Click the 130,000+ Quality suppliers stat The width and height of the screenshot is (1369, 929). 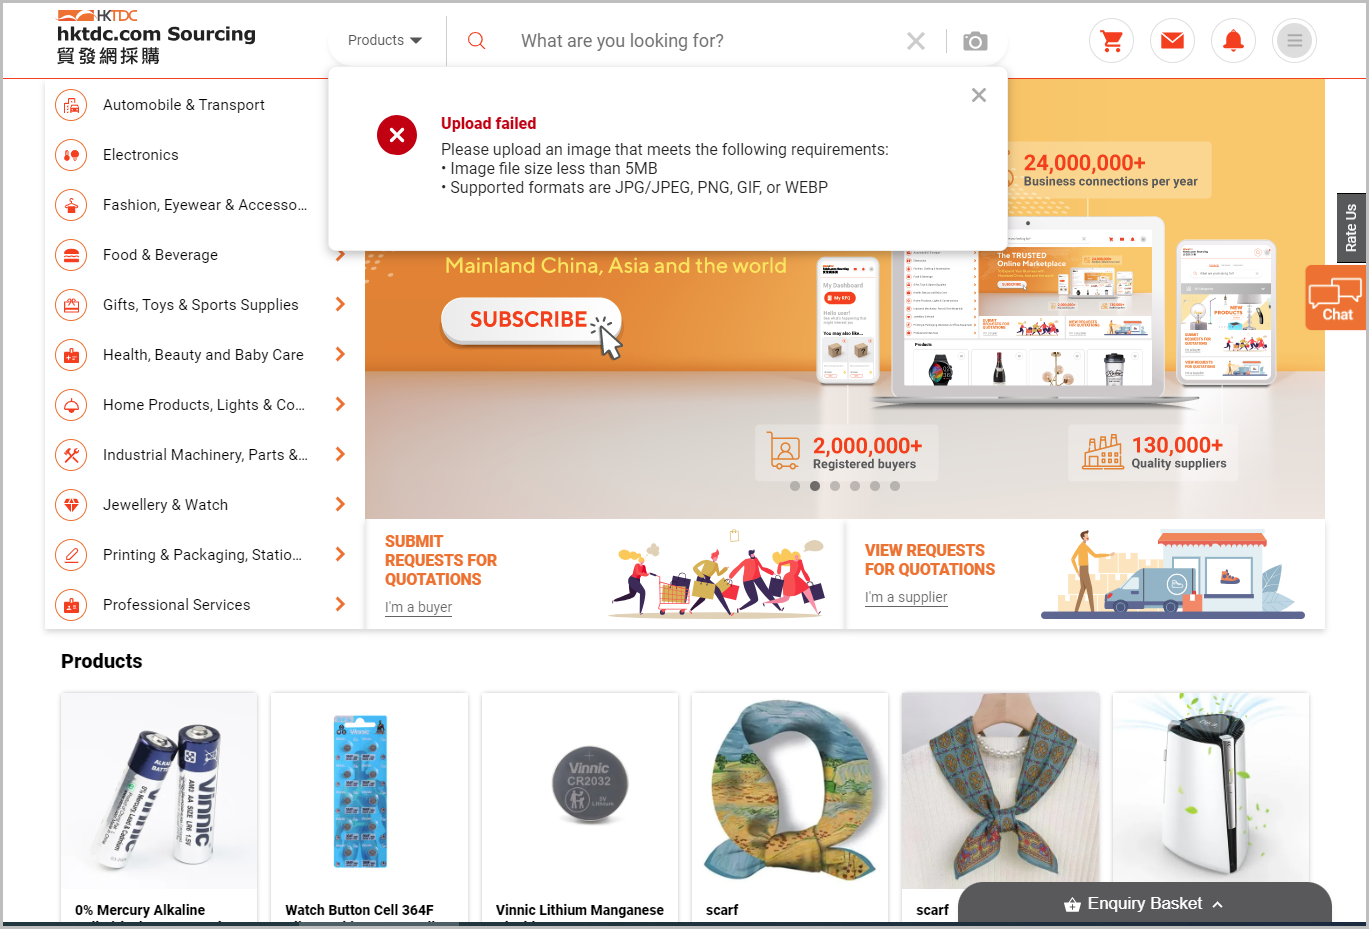pos(1153,453)
